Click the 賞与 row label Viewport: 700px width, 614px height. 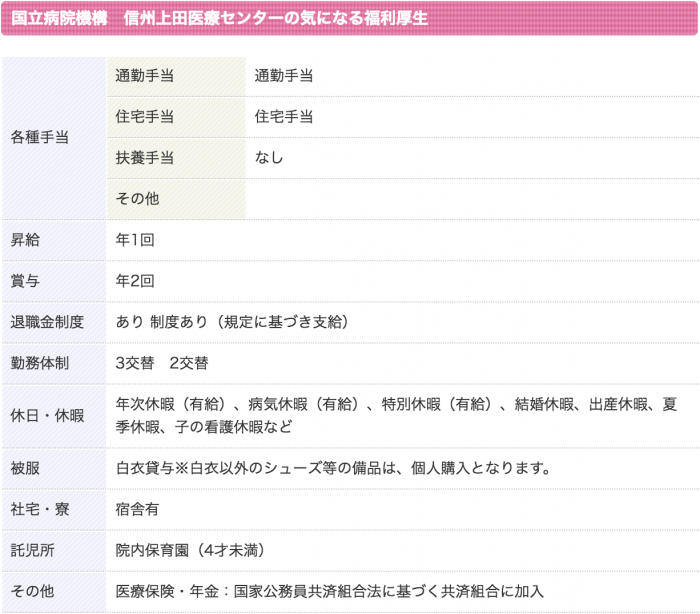point(25,281)
